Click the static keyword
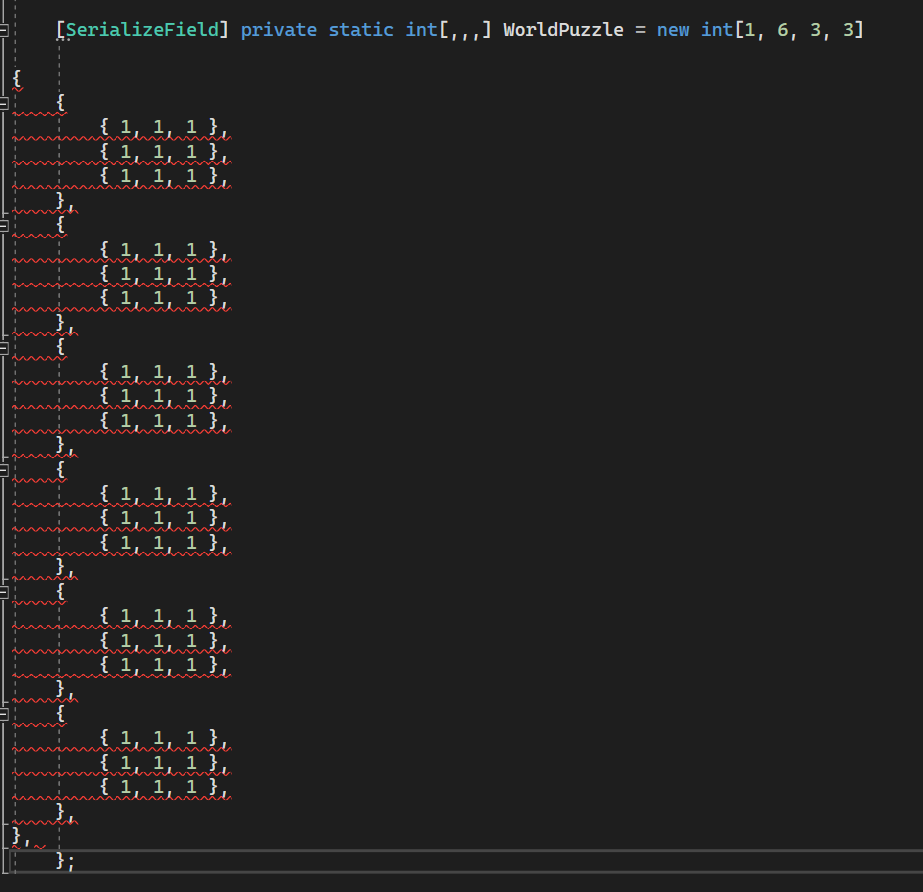 click(x=361, y=30)
